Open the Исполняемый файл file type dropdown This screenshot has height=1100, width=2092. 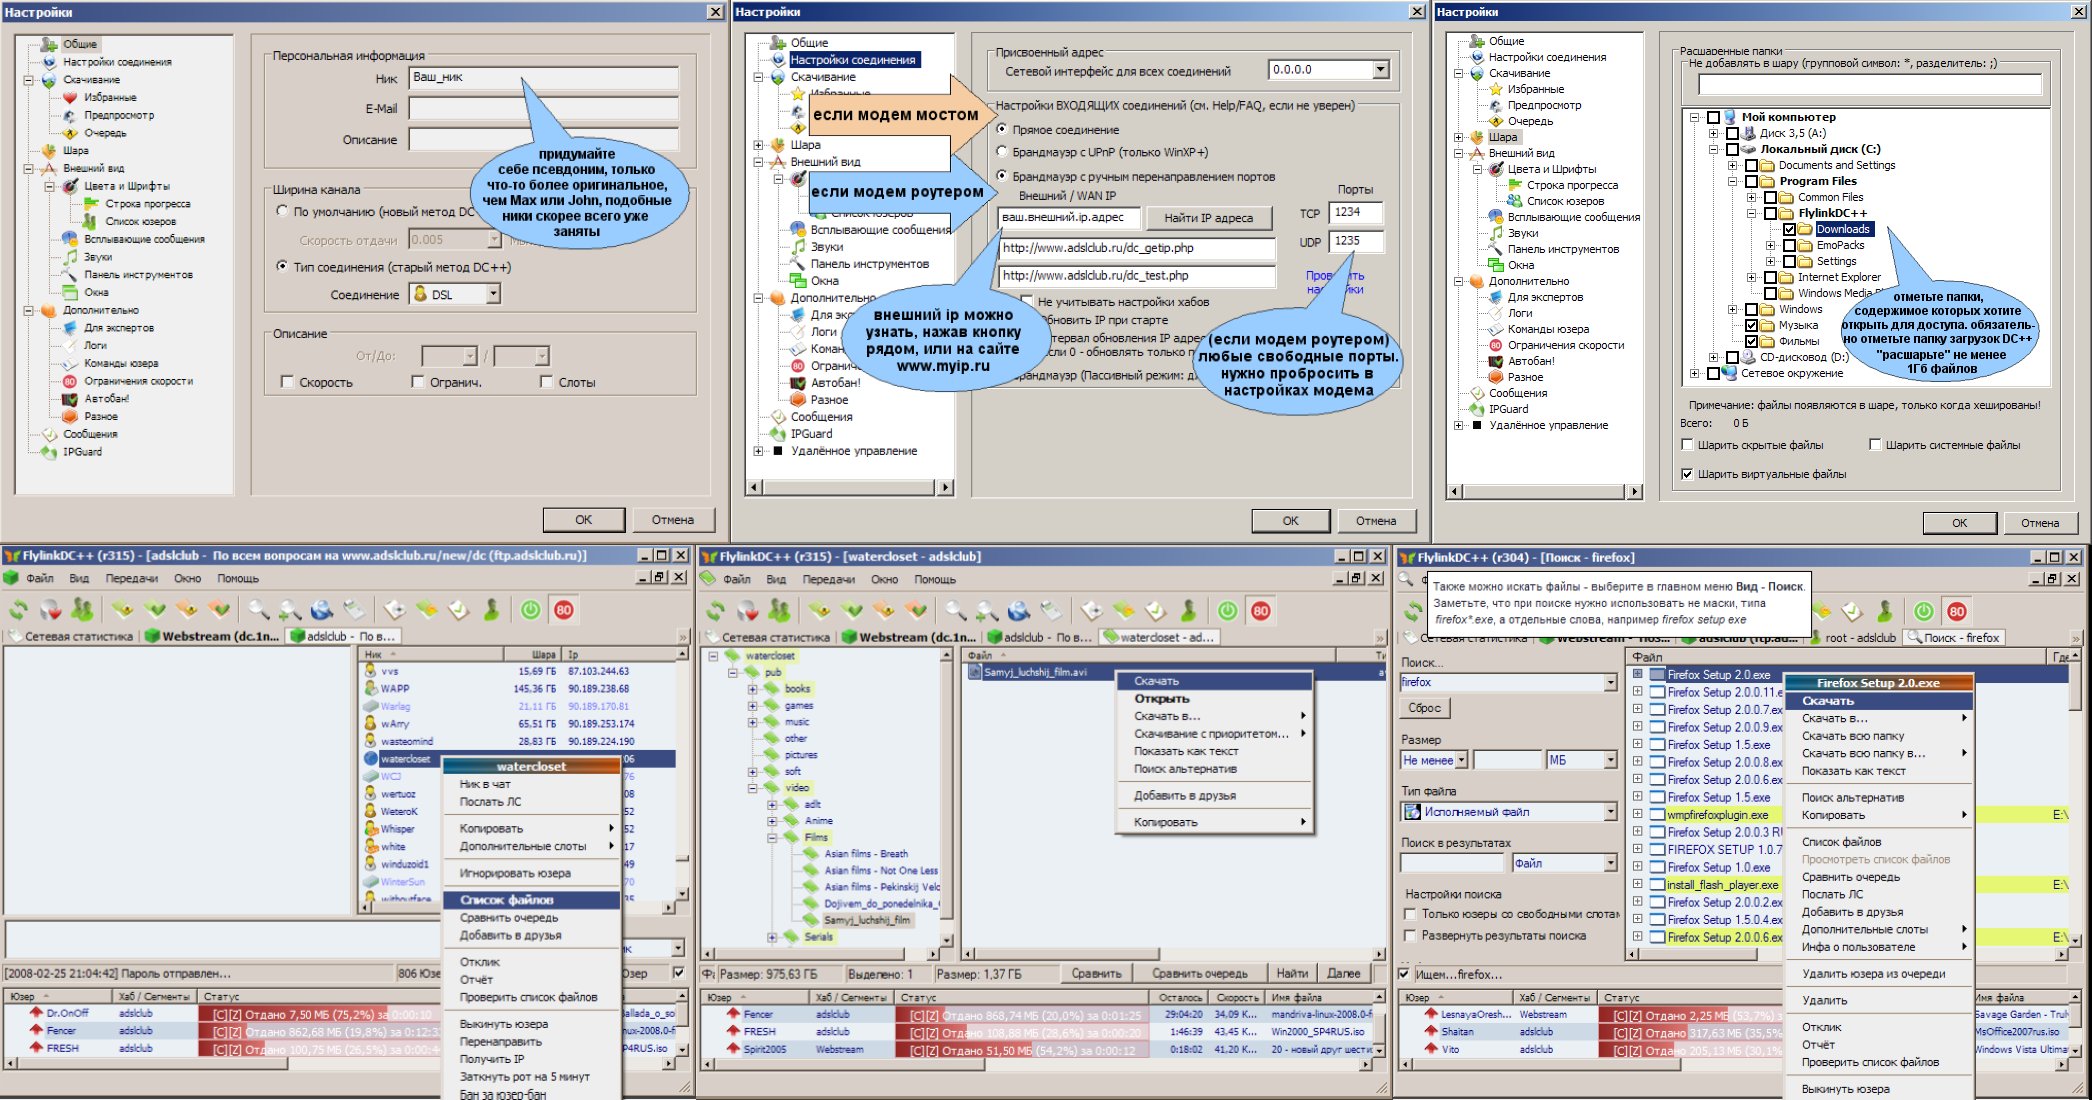pyautogui.click(x=1609, y=812)
